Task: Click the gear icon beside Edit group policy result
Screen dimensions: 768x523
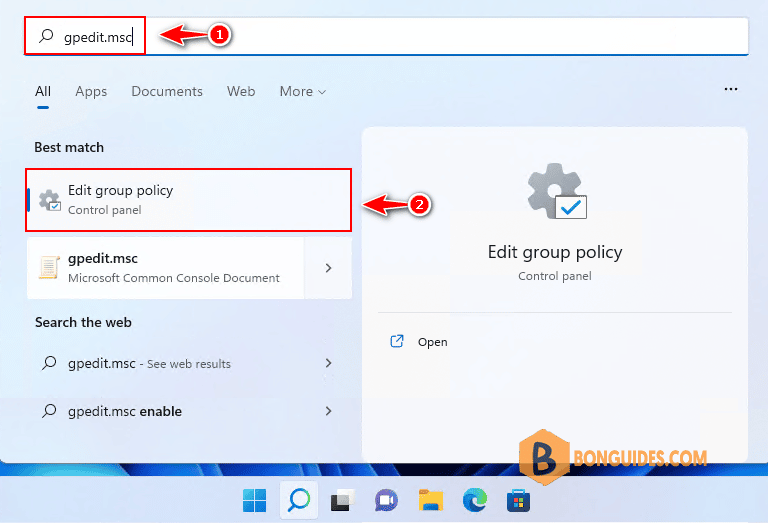Action: [49, 201]
